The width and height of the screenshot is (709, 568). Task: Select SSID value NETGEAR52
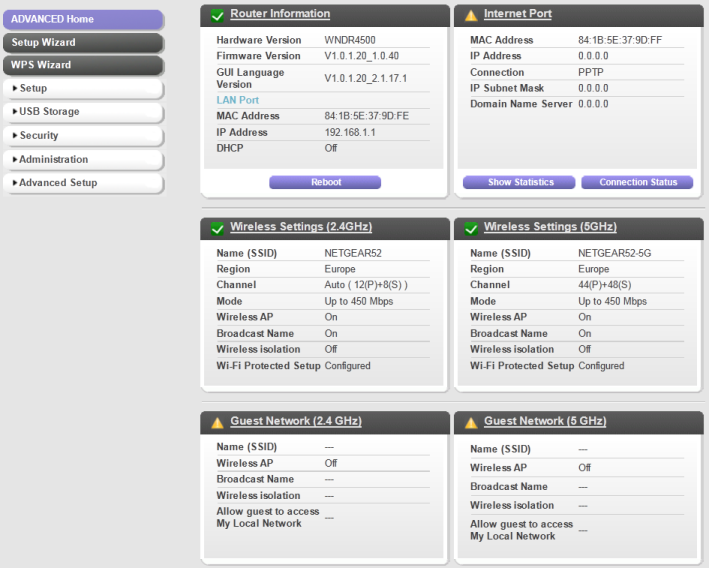click(353, 253)
